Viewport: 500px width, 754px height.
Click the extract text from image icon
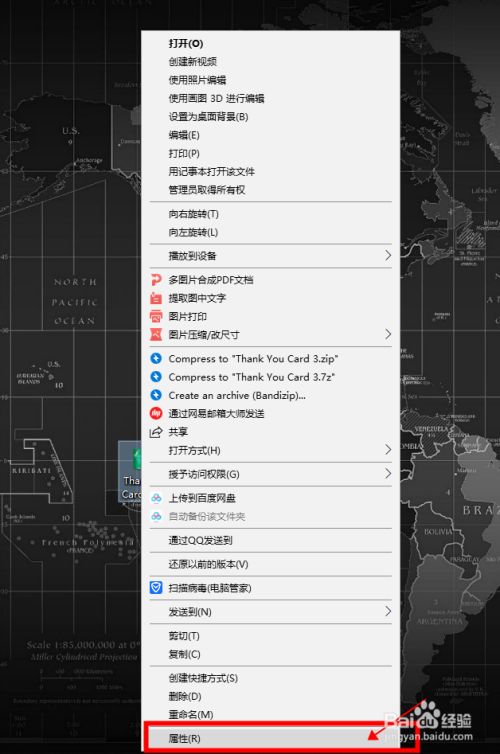click(156, 298)
